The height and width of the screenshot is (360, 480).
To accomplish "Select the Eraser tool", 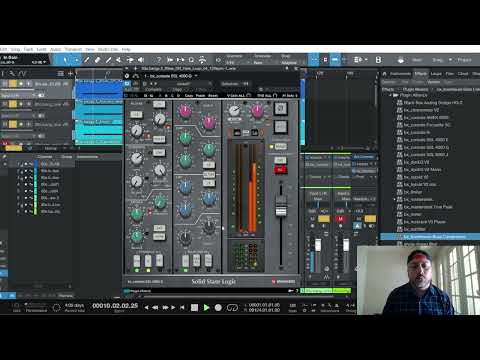I will (x=98, y=60).
